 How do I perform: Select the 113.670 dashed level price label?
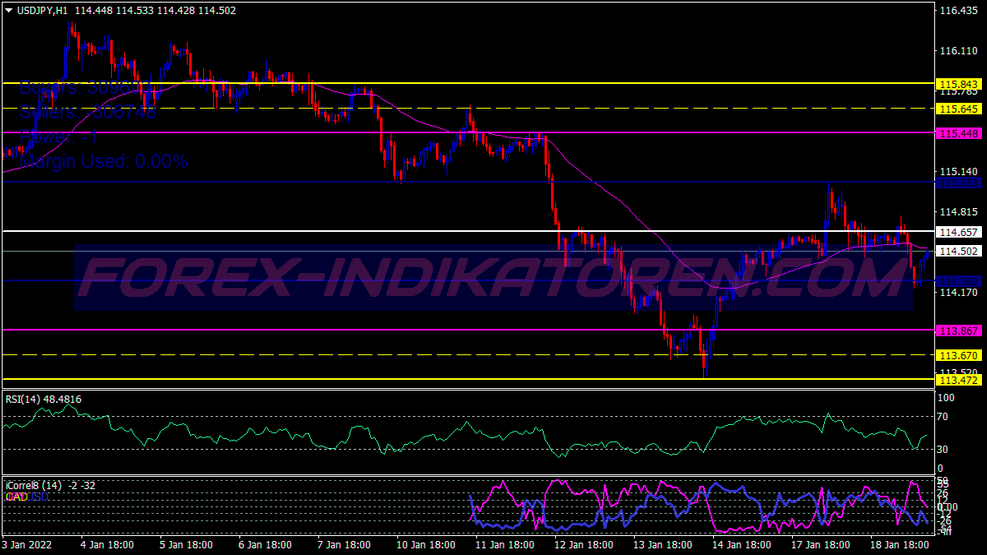(x=959, y=356)
